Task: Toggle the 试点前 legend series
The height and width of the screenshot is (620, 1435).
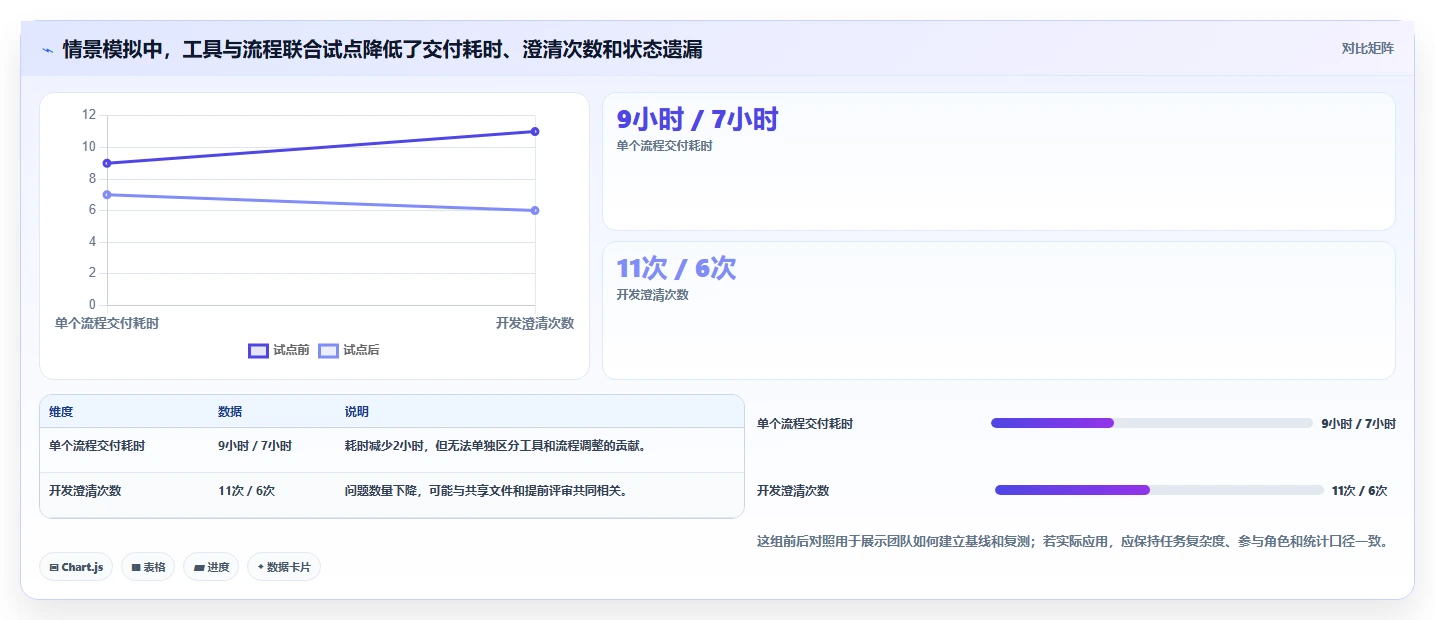Action: tap(279, 350)
